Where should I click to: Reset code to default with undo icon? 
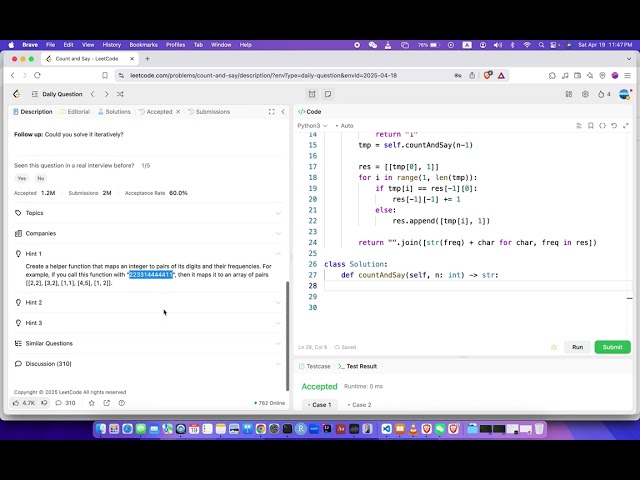[x=614, y=126]
